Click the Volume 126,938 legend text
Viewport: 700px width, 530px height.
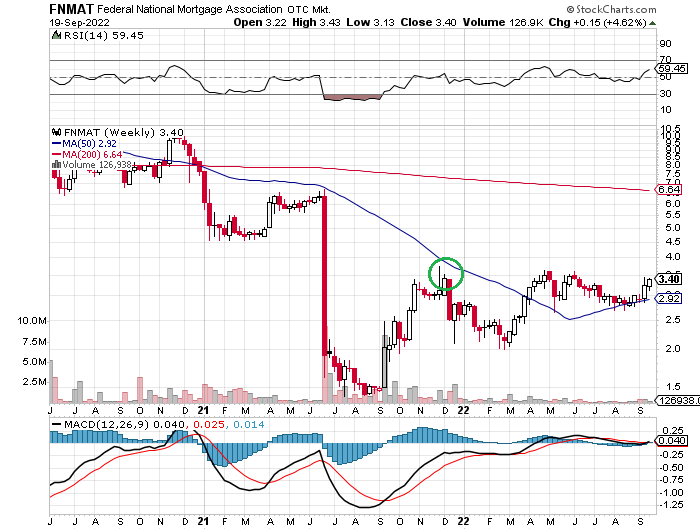[x=97, y=165]
